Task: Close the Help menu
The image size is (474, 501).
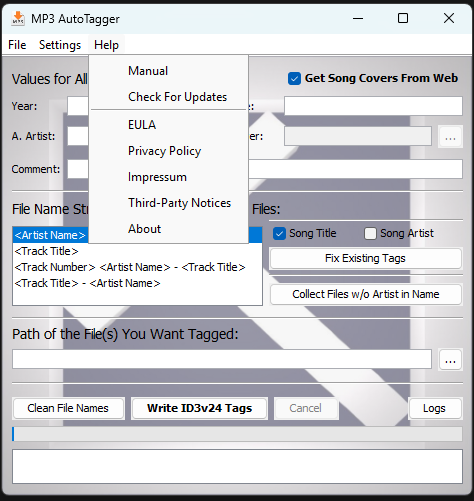Action: click(106, 45)
